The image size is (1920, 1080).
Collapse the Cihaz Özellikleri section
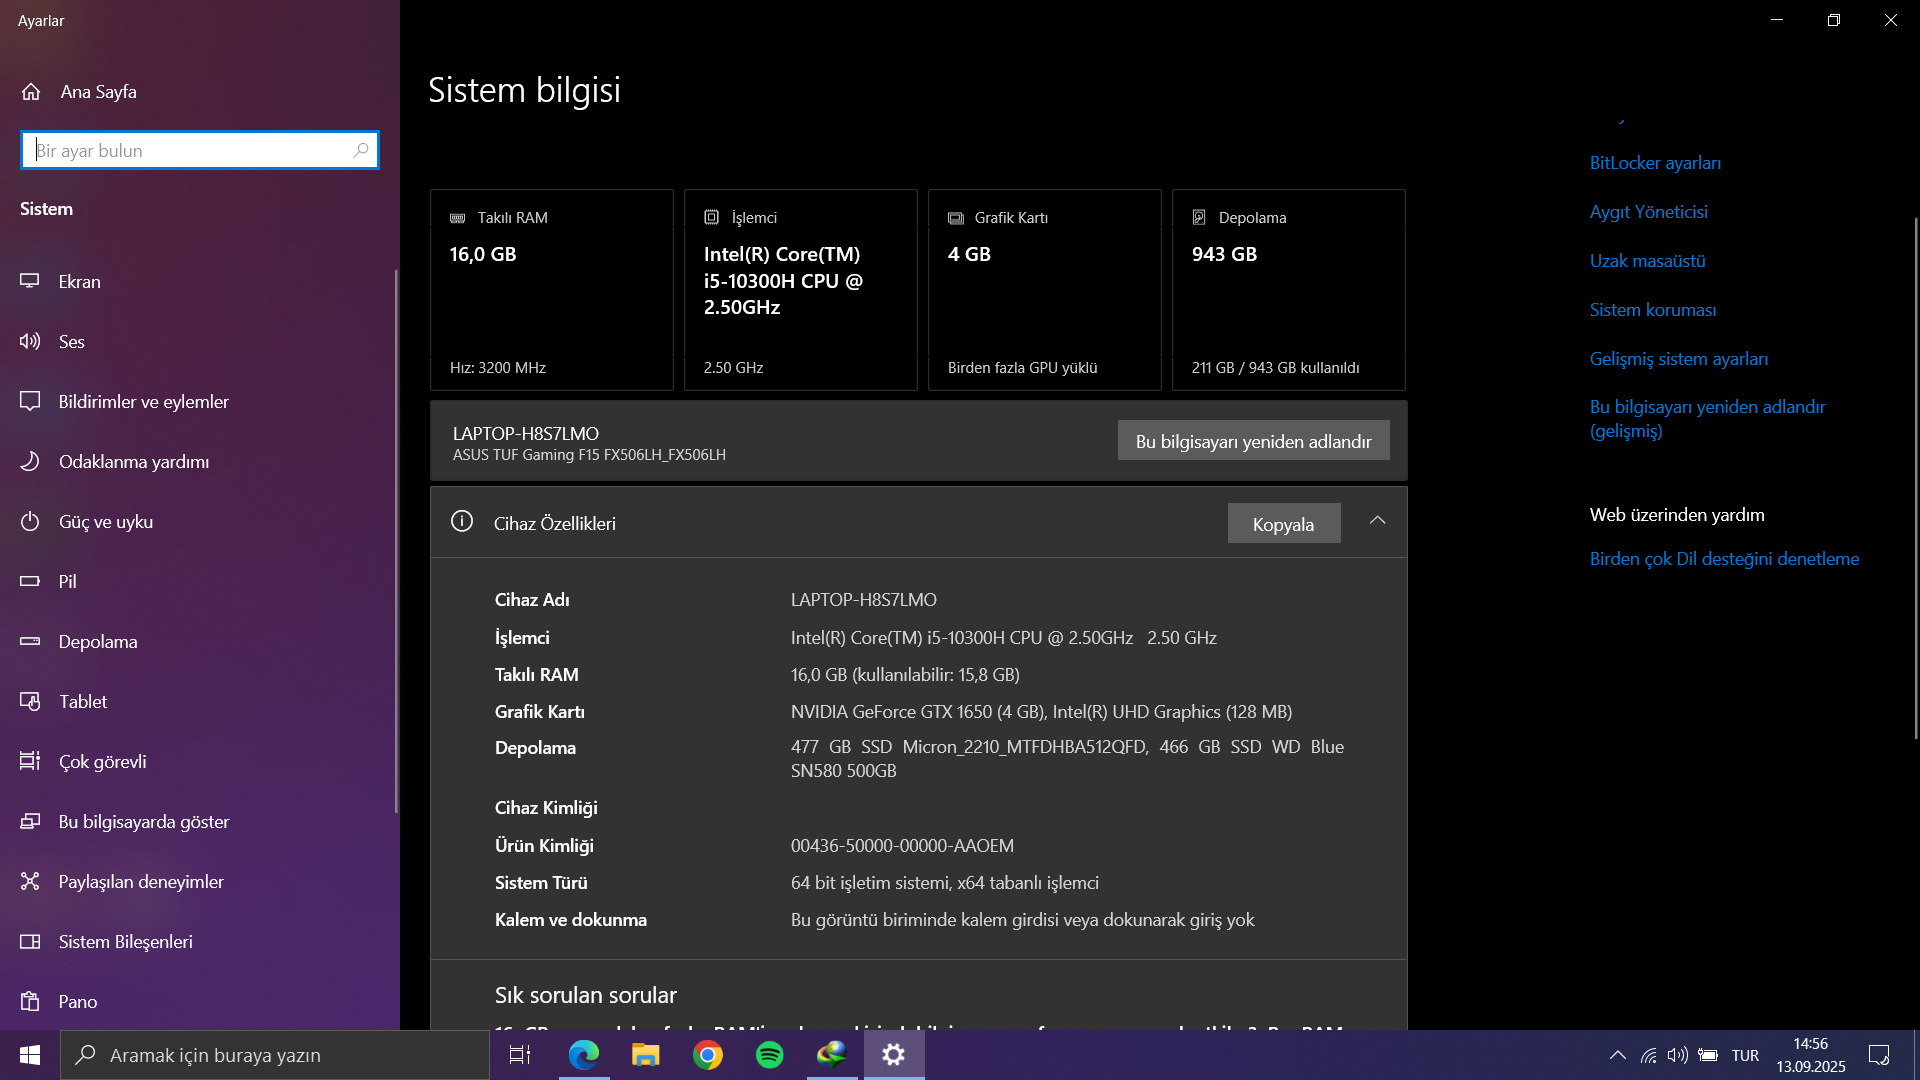coord(1377,521)
